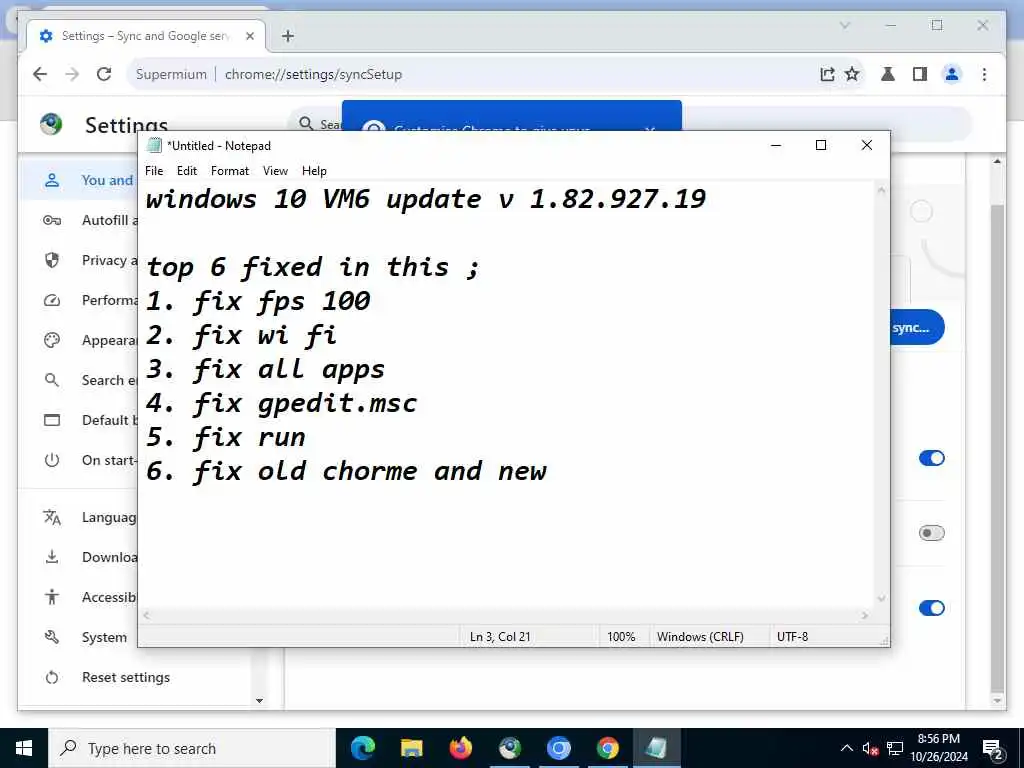Click the 'Ln 3, Col 21' status entry
This screenshot has width=1024, height=768.
click(x=500, y=637)
